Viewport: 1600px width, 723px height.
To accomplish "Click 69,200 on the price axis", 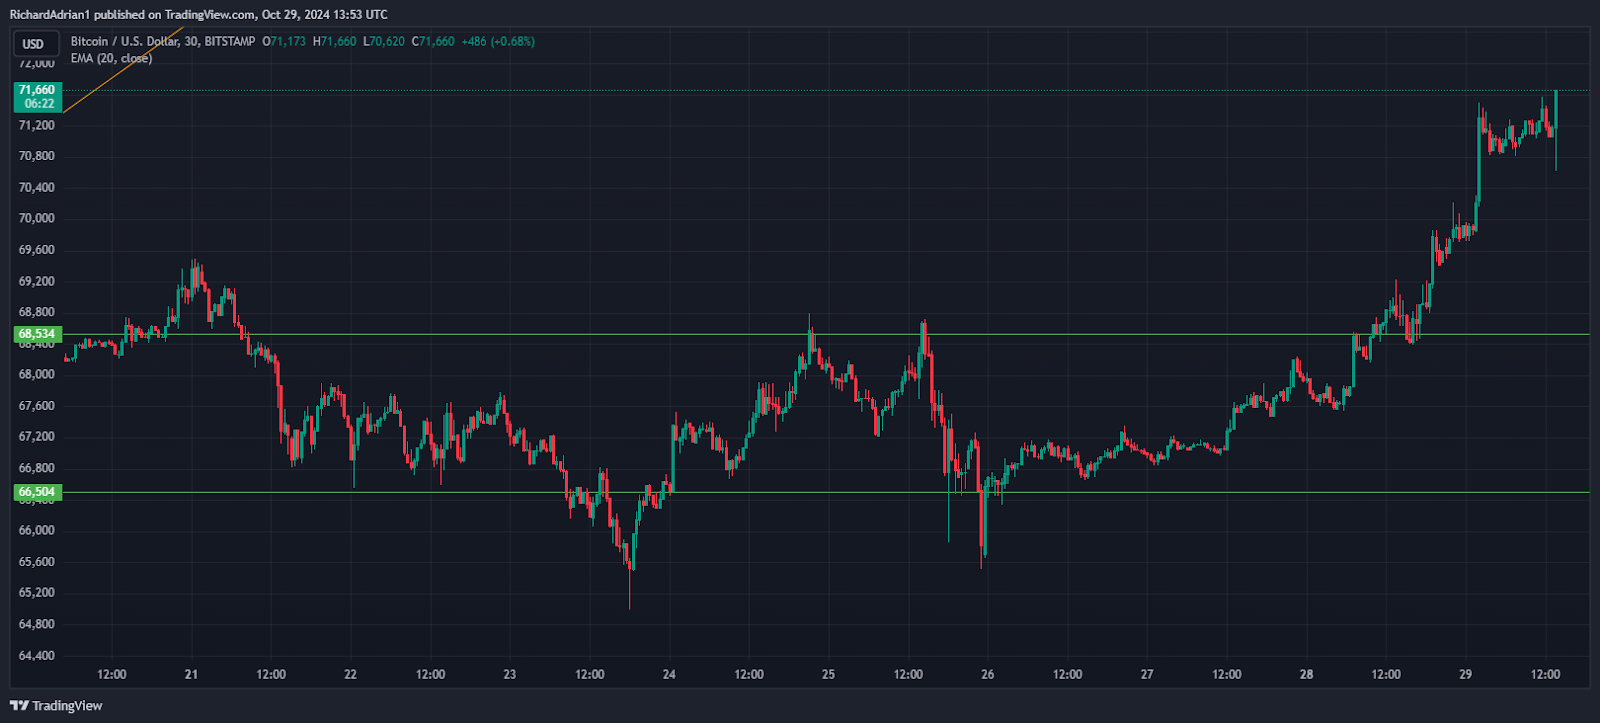I will point(37,281).
